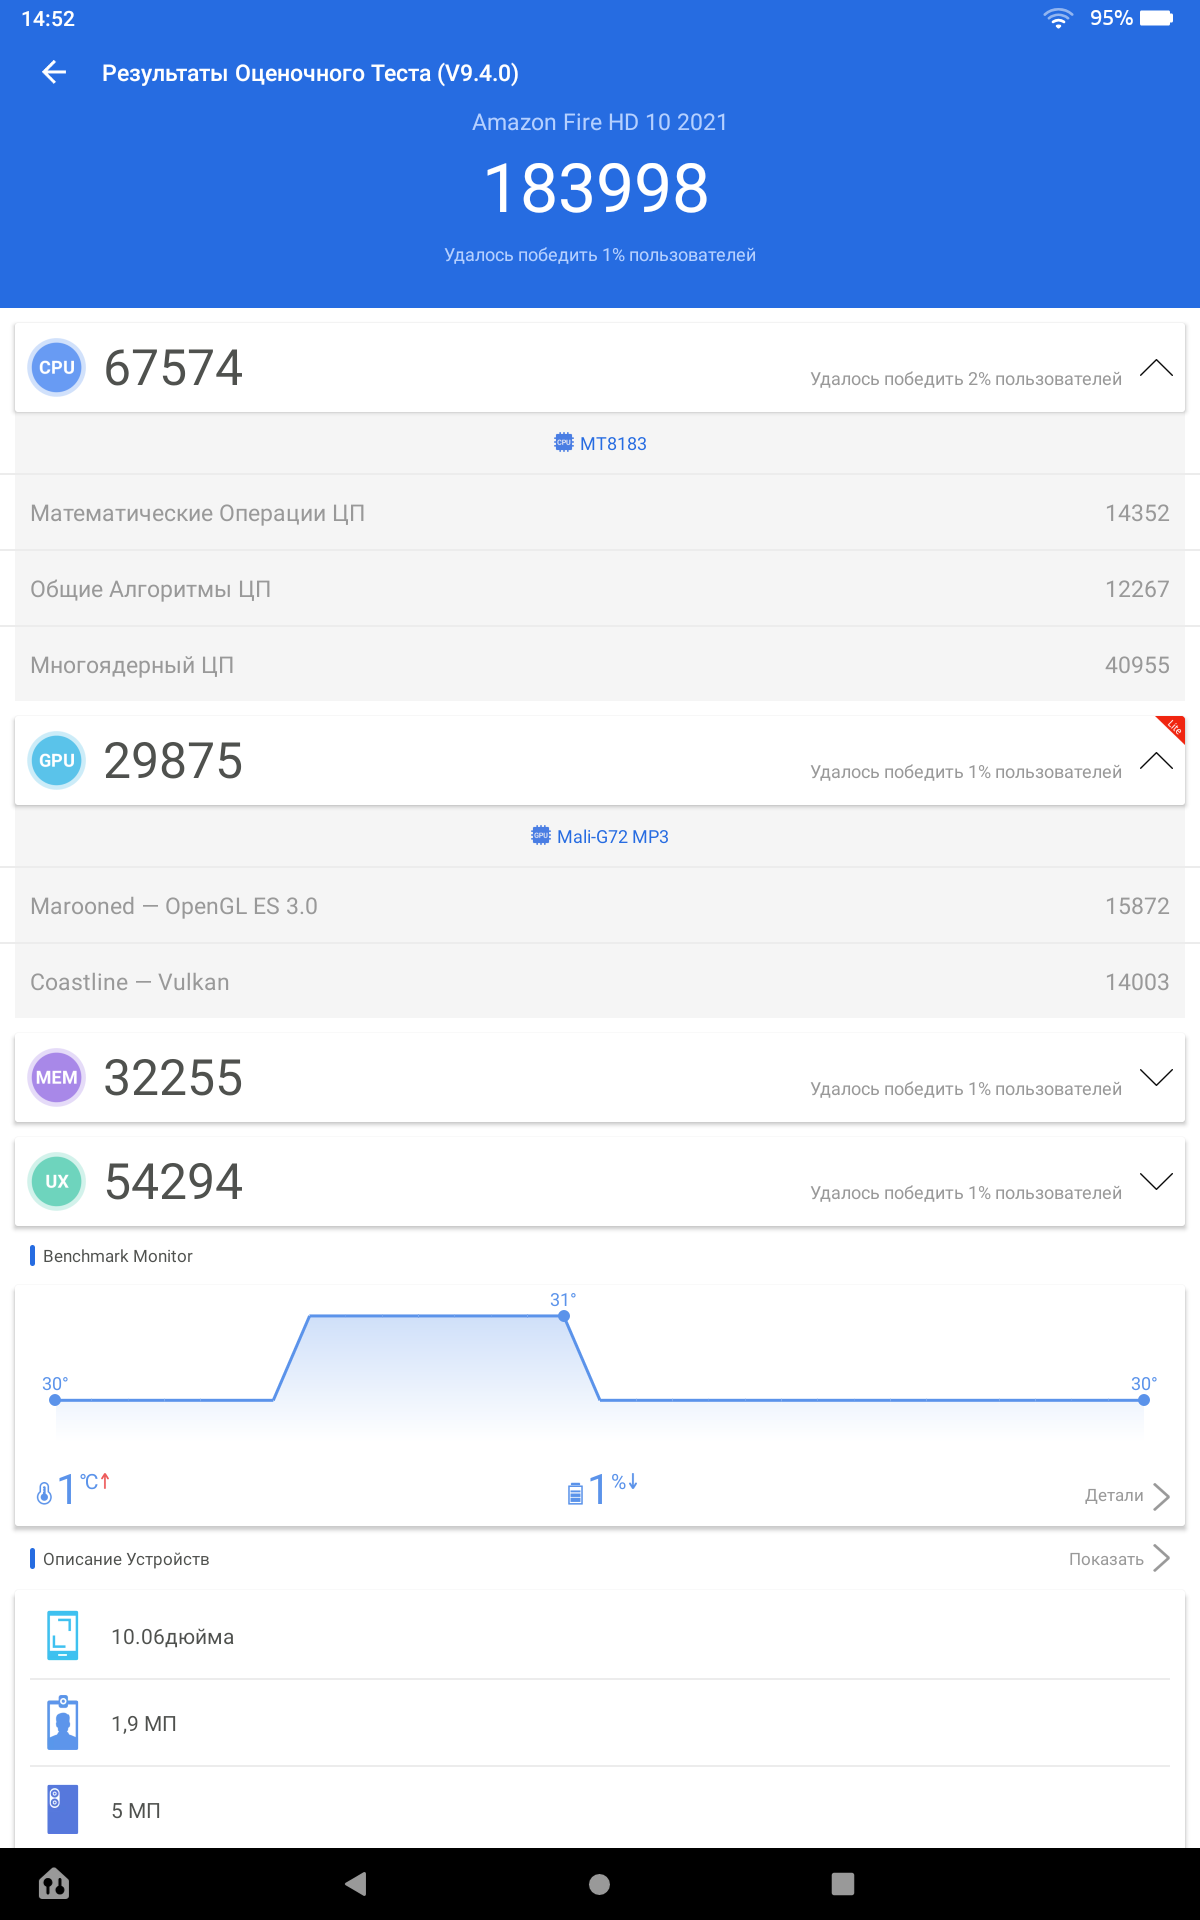This screenshot has width=1200, height=1920.
Task: Tap the red Lite corner ribbon
Action: pos(1173,727)
